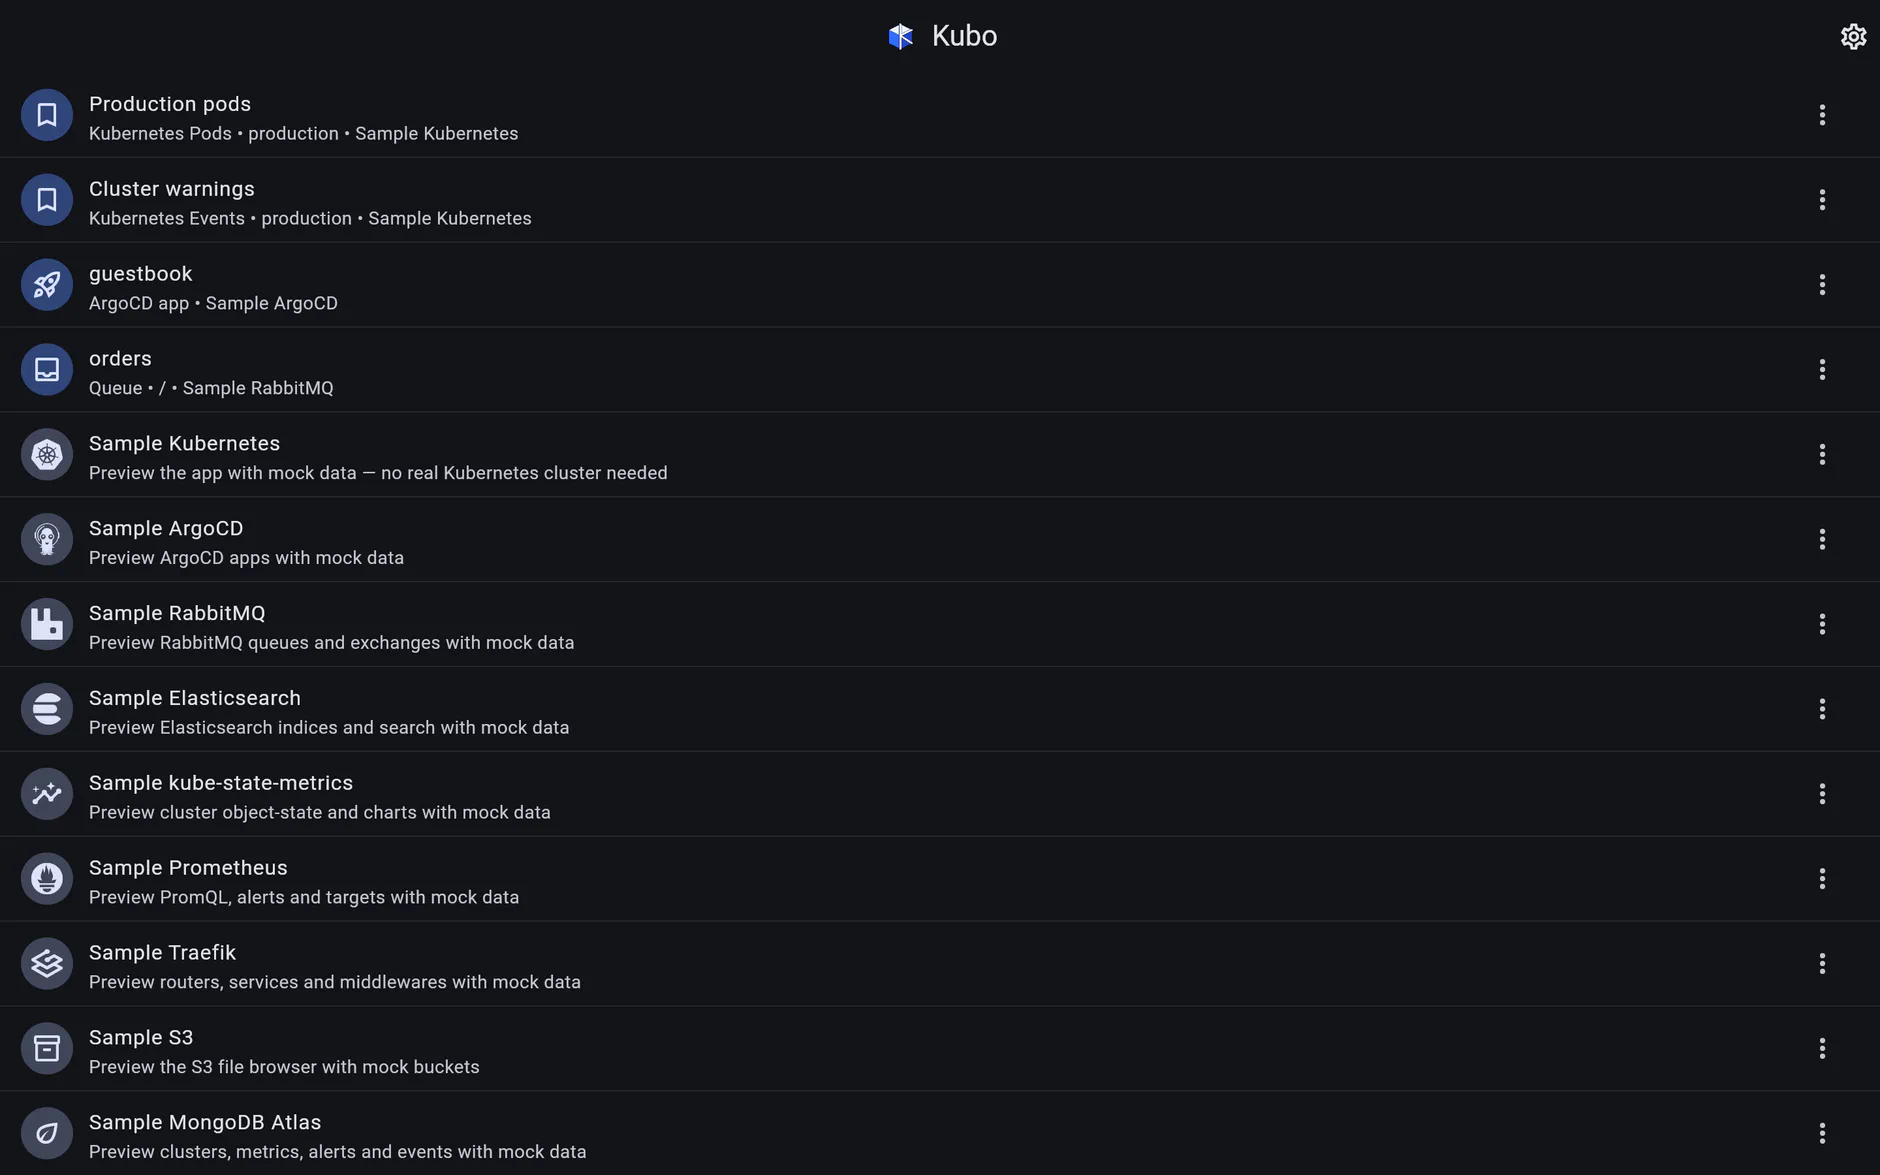Open more options for Sample Elasticsearch
The image size is (1880, 1175).
pos(1822,709)
